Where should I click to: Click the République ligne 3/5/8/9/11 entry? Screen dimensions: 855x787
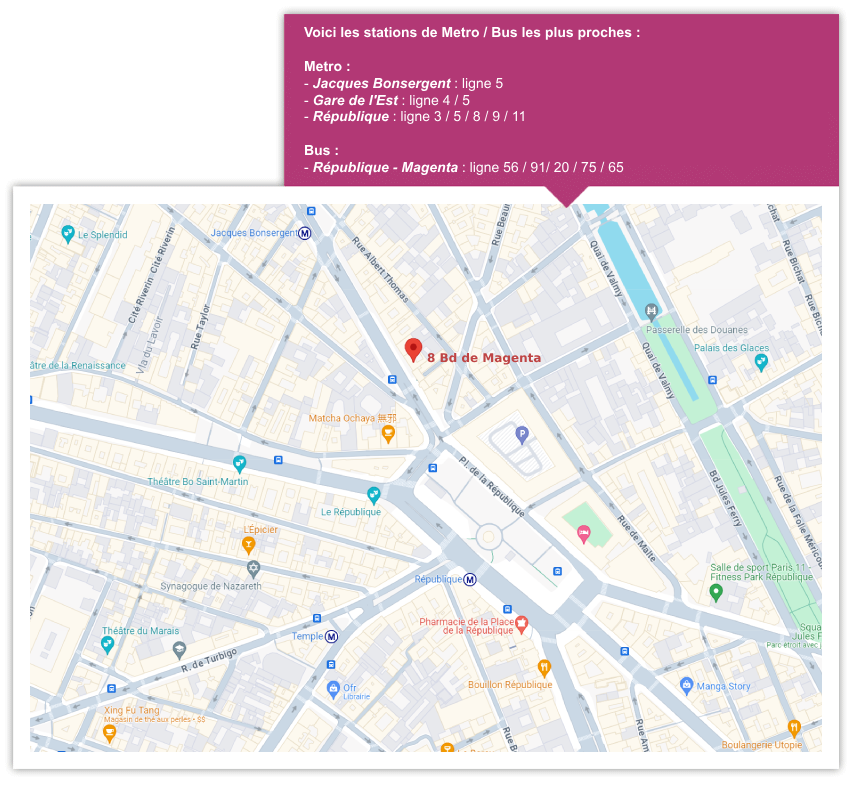coord(414,117)
